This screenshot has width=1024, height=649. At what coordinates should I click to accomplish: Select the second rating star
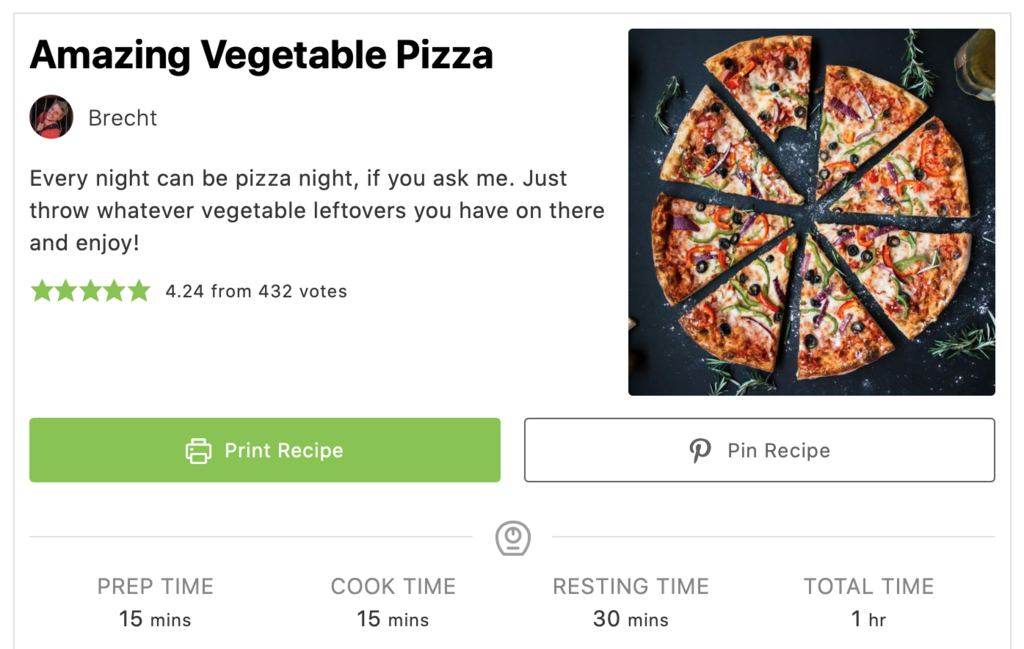coord(66,290)
